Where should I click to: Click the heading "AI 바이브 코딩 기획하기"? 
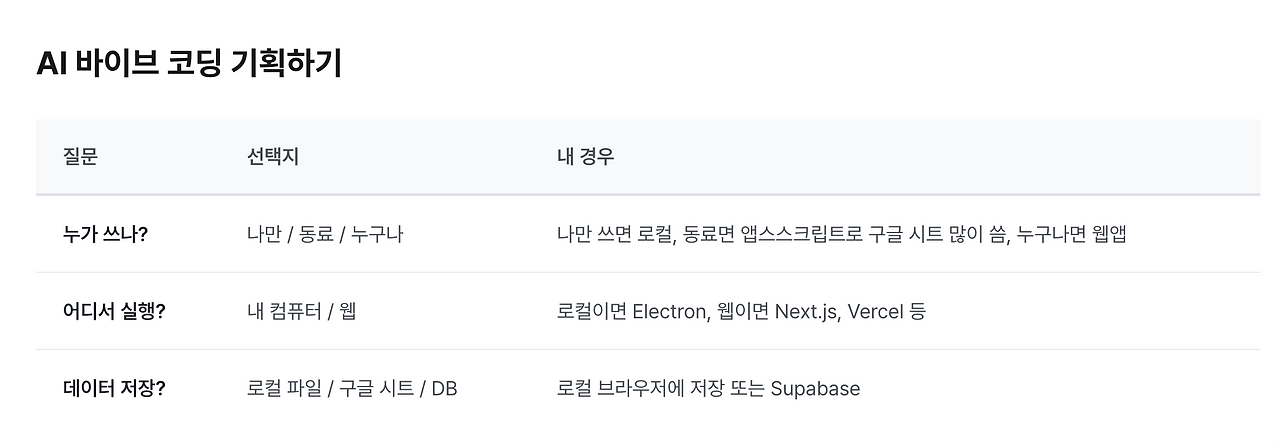coord(189,64)
